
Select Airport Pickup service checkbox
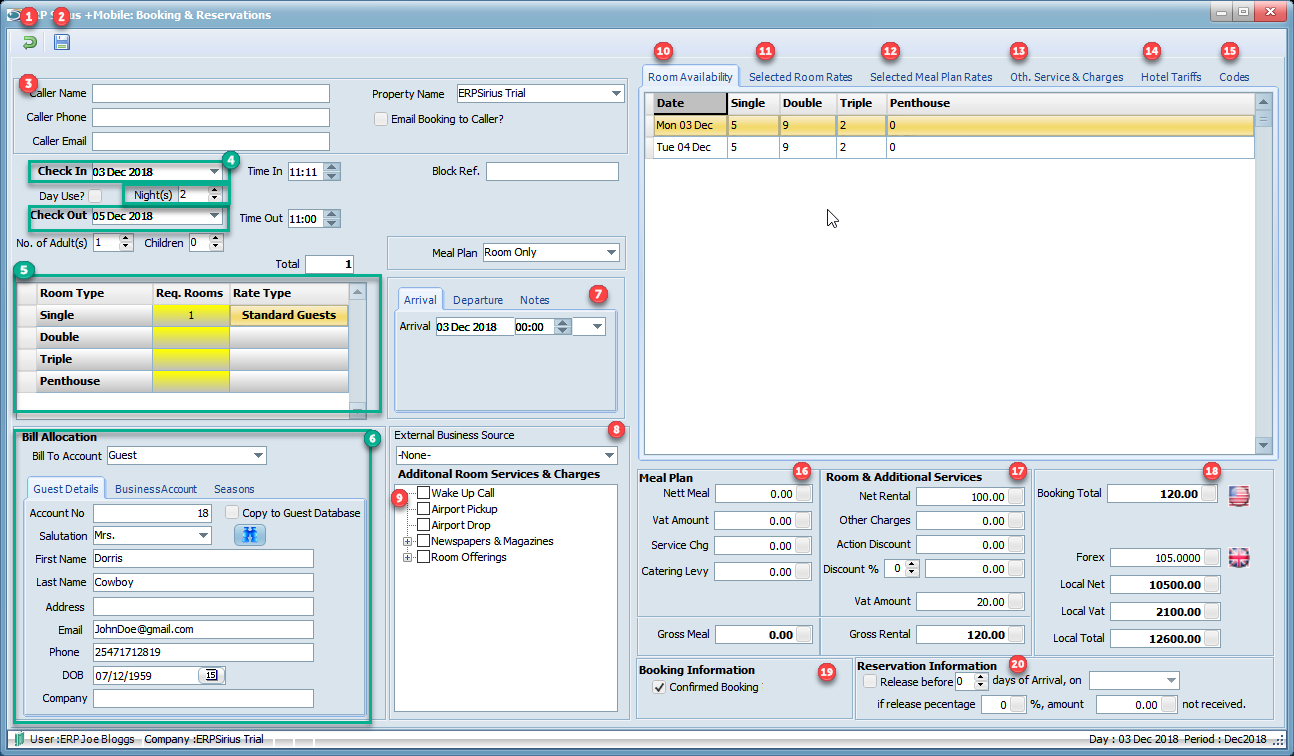click(424, 509)
